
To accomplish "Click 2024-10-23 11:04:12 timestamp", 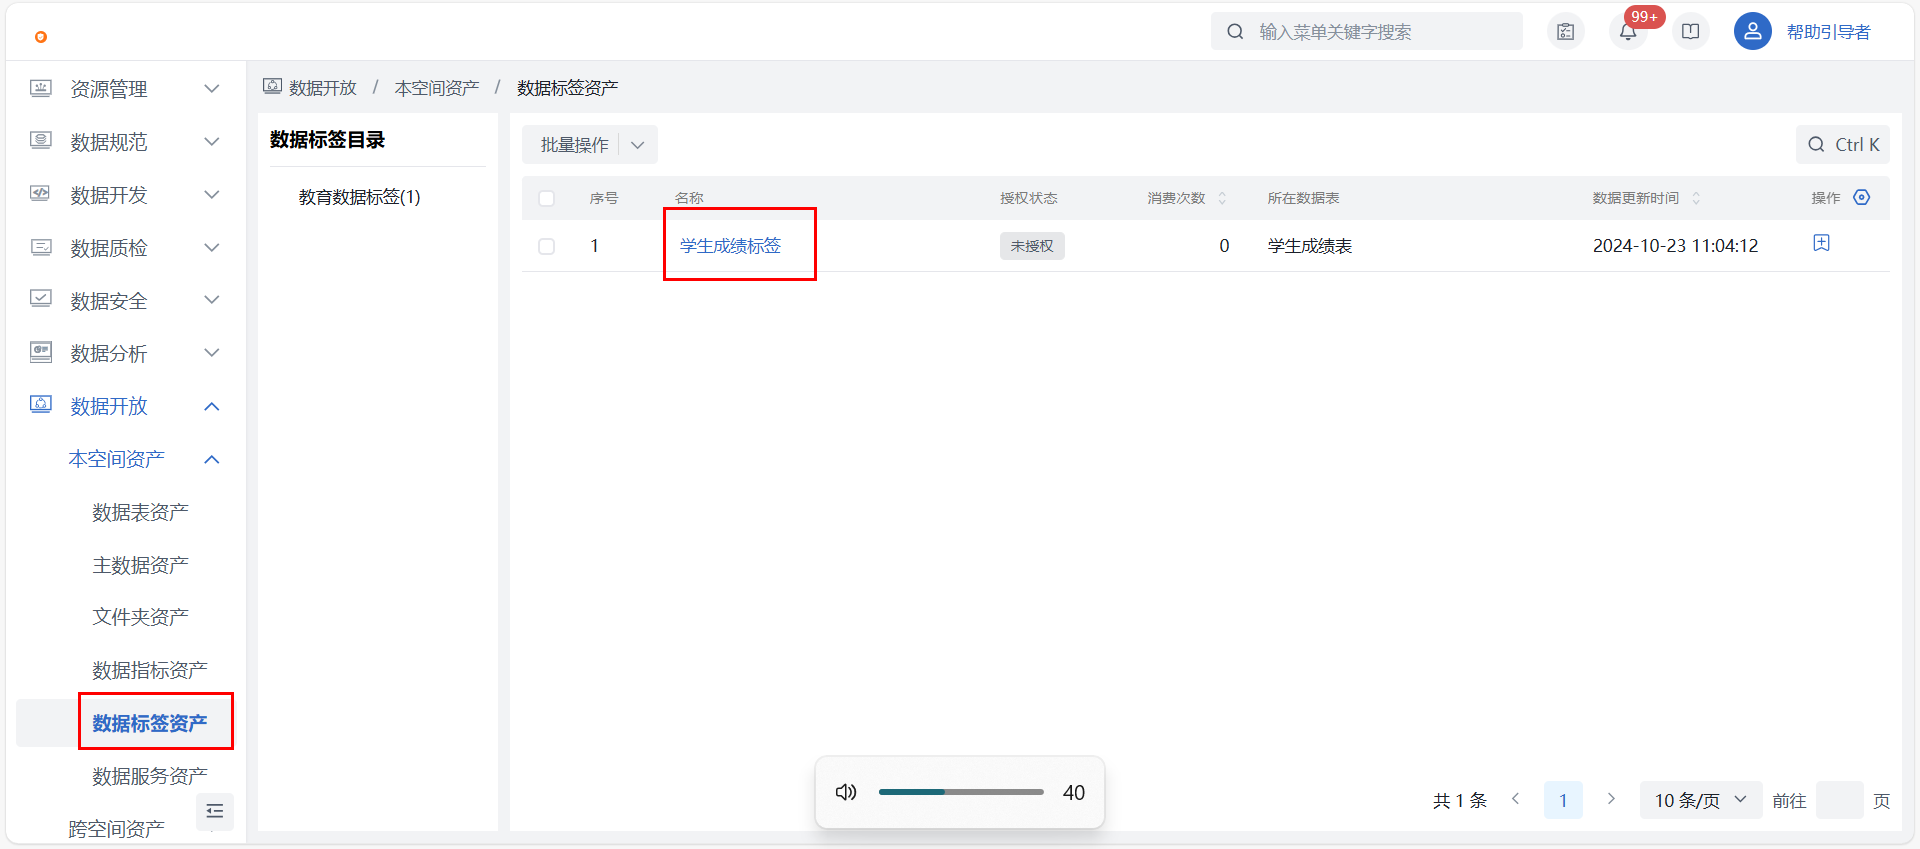I will point(1675,246).
